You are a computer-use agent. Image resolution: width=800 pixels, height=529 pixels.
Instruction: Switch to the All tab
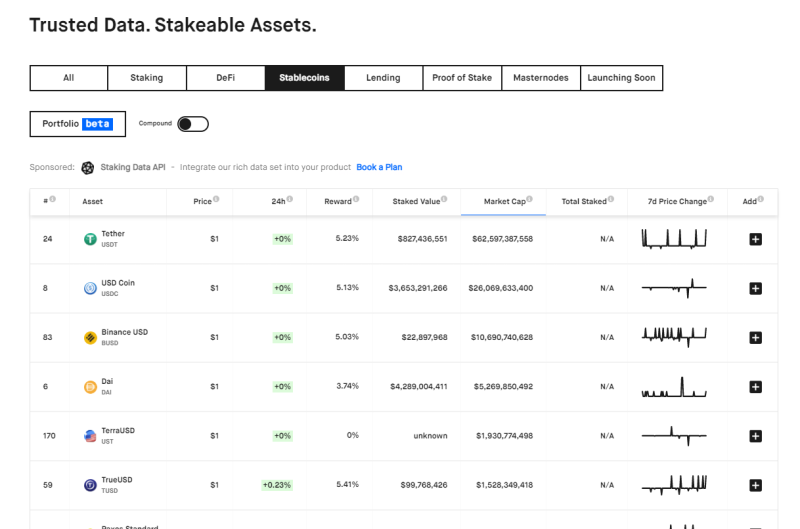(69, 78)
